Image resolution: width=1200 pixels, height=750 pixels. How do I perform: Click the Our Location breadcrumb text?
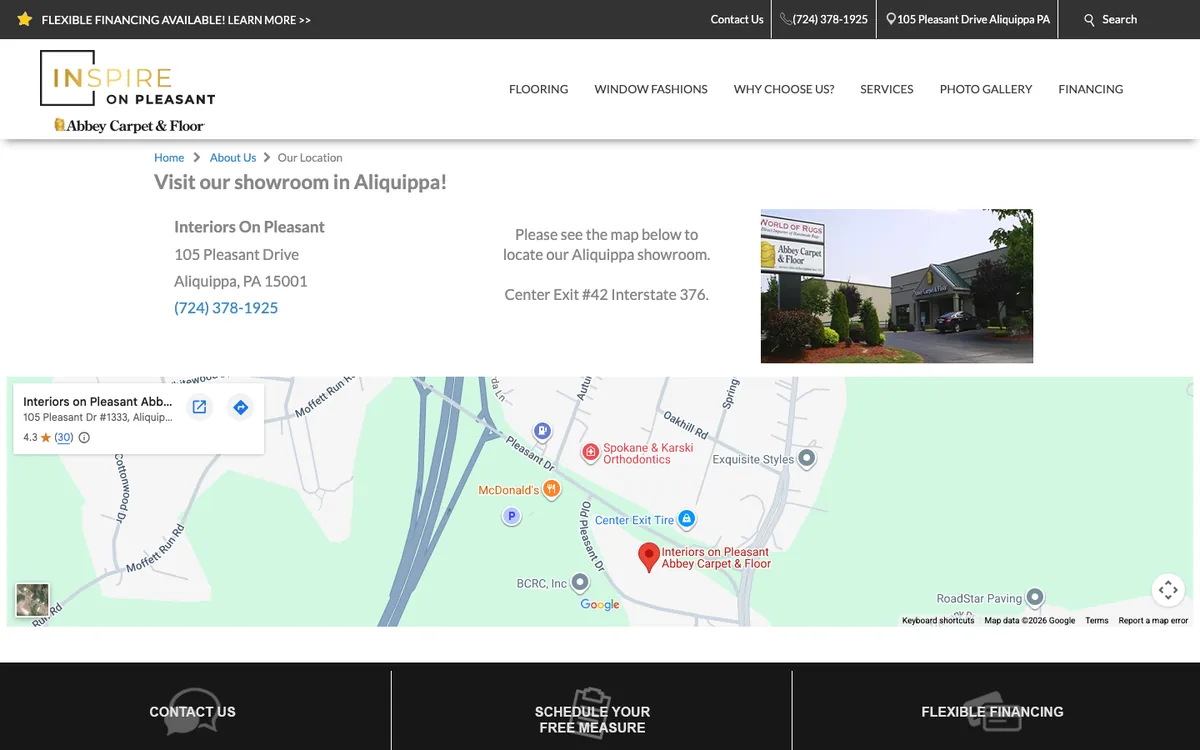(310, 157)
